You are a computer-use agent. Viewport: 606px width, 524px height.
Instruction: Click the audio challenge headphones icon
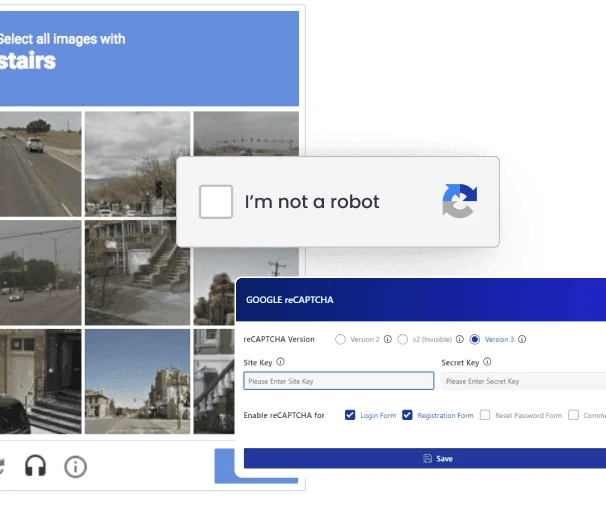[36, 466]
